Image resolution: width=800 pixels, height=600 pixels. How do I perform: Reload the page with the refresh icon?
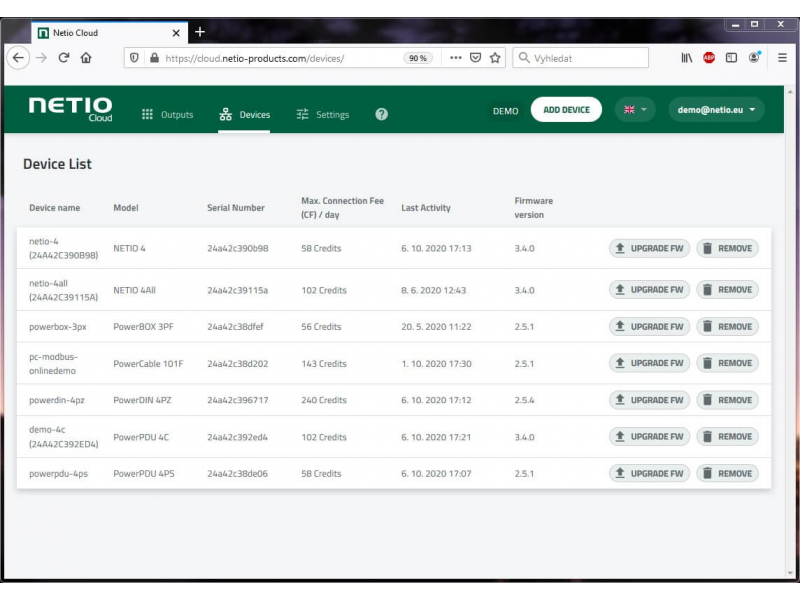(64, 58)
